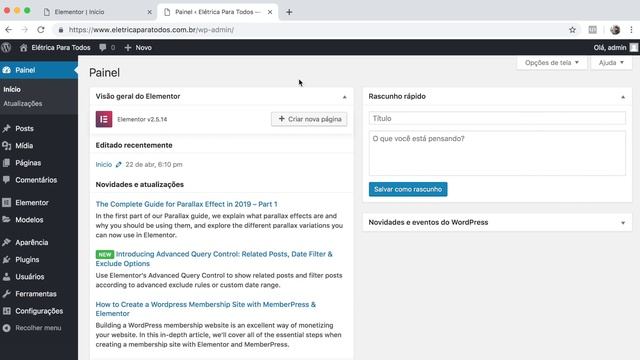This screenshot has width=640, height=360.
Task: Open a new browser tab with plus
Action: pos(289,12)
